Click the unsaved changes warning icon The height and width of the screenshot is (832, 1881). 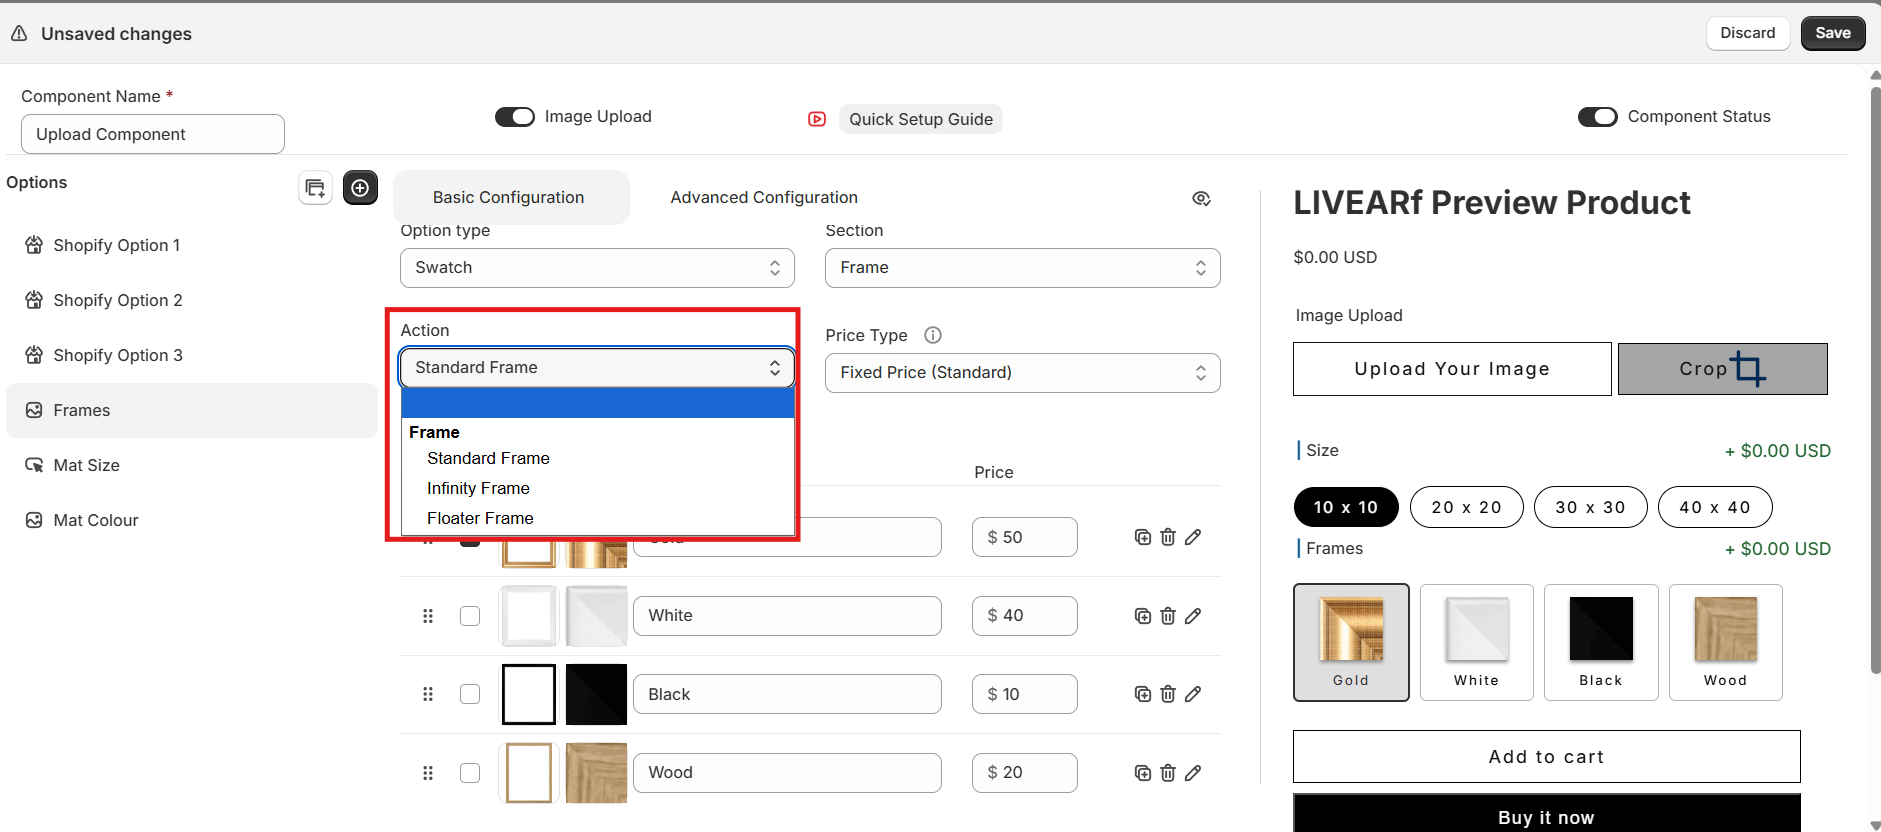(19, 33)
